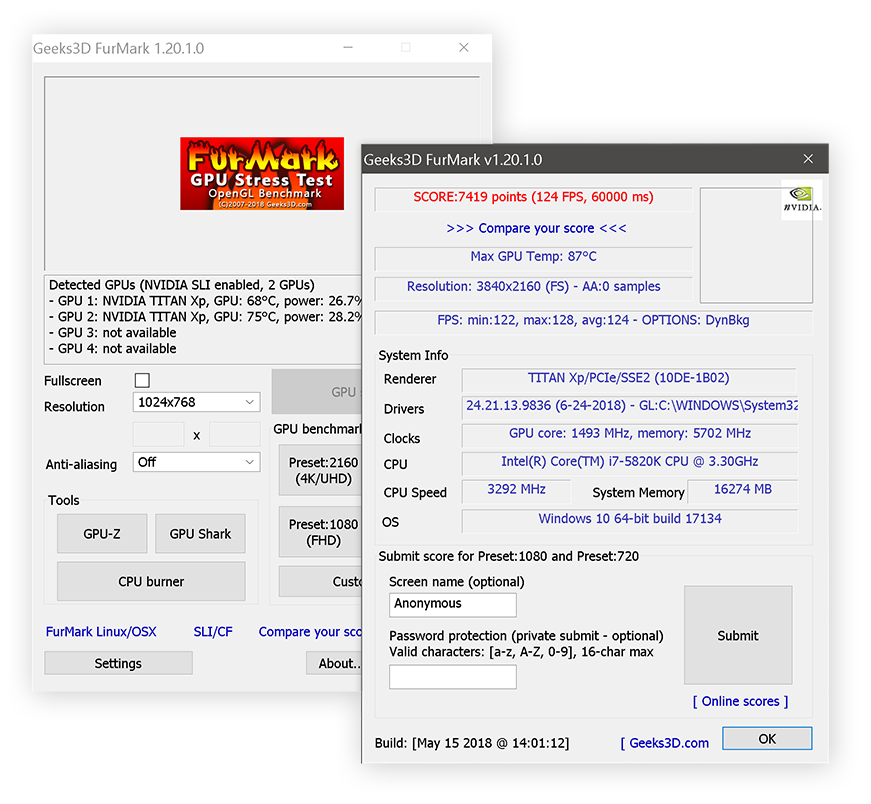871x804 pixels.
Task: Visit the Geeks3D.com website link
Action: click(664, 743)
